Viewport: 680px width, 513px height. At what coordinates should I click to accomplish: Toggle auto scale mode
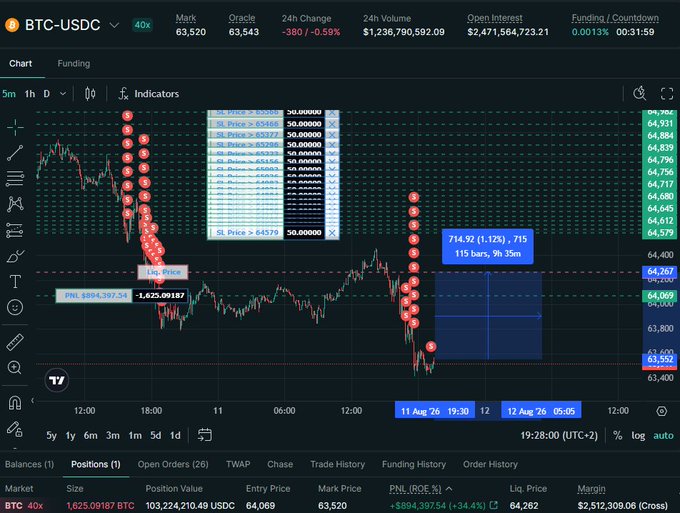click(x=664, y=435)
